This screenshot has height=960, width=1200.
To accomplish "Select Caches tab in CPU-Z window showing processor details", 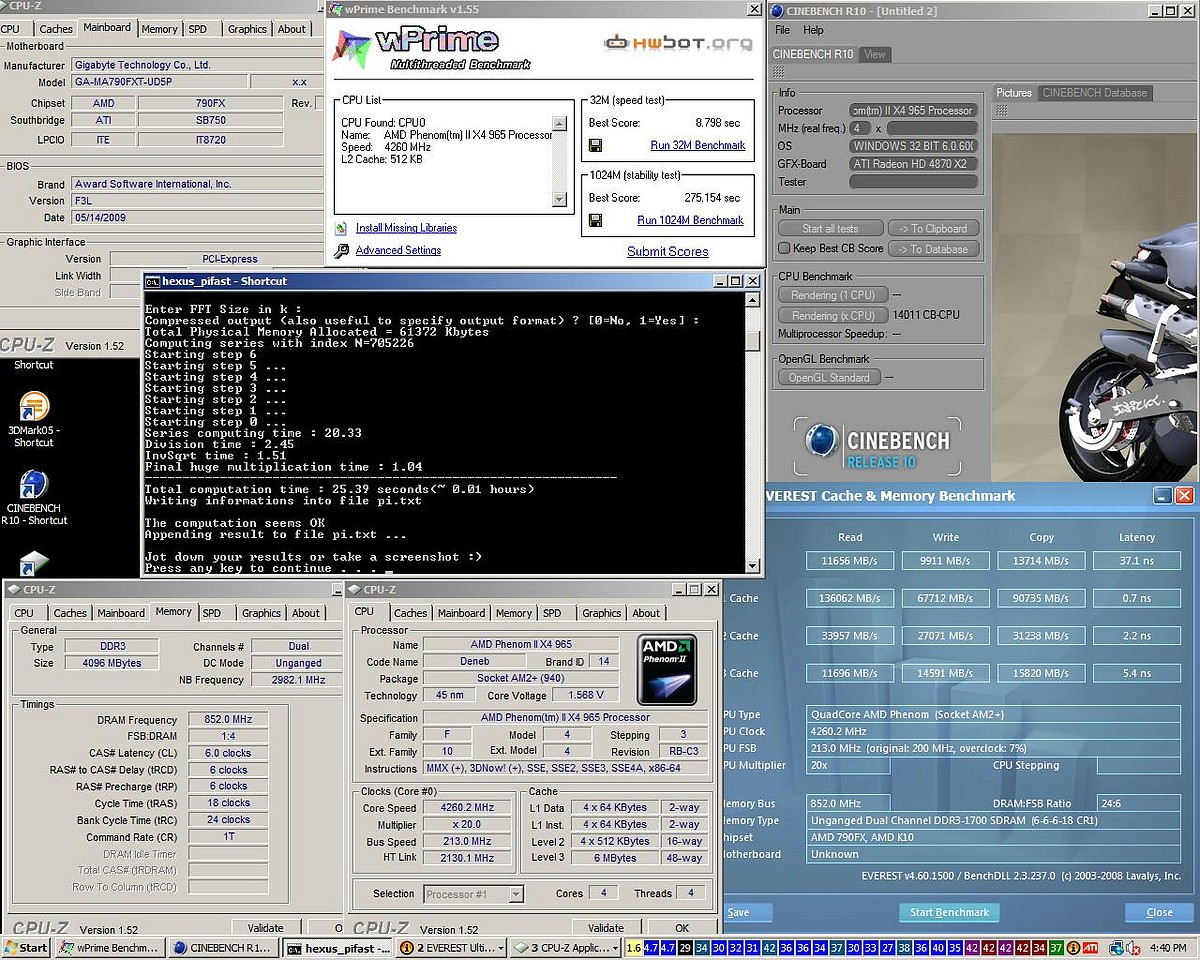I will [x=410, y=613].
